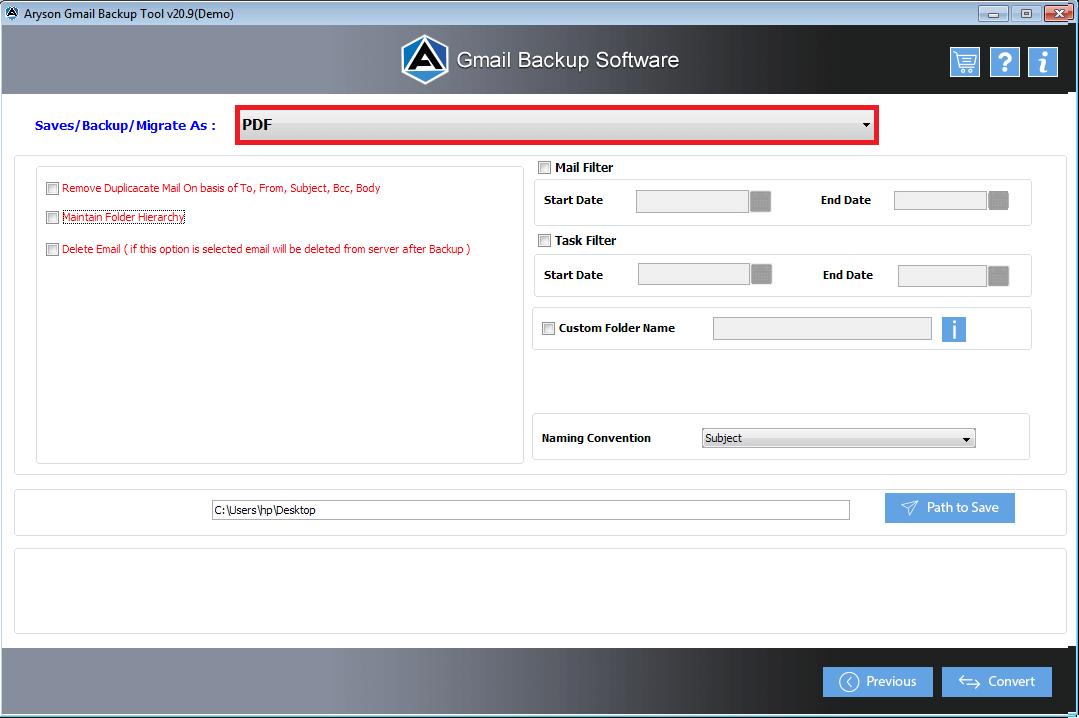
Task: Click the Naming Convention label
Action: pos(596,438)
